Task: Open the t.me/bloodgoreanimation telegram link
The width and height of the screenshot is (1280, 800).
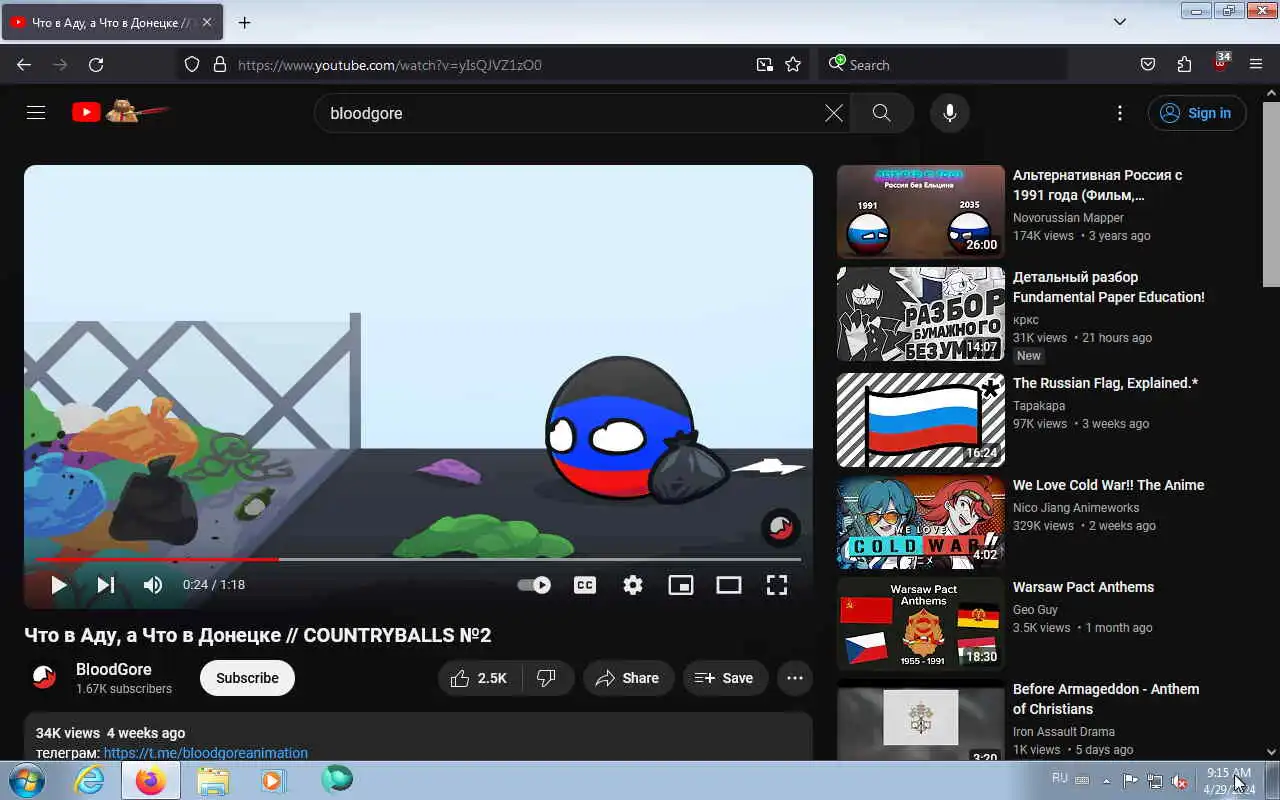Action: tap(205, 753)
